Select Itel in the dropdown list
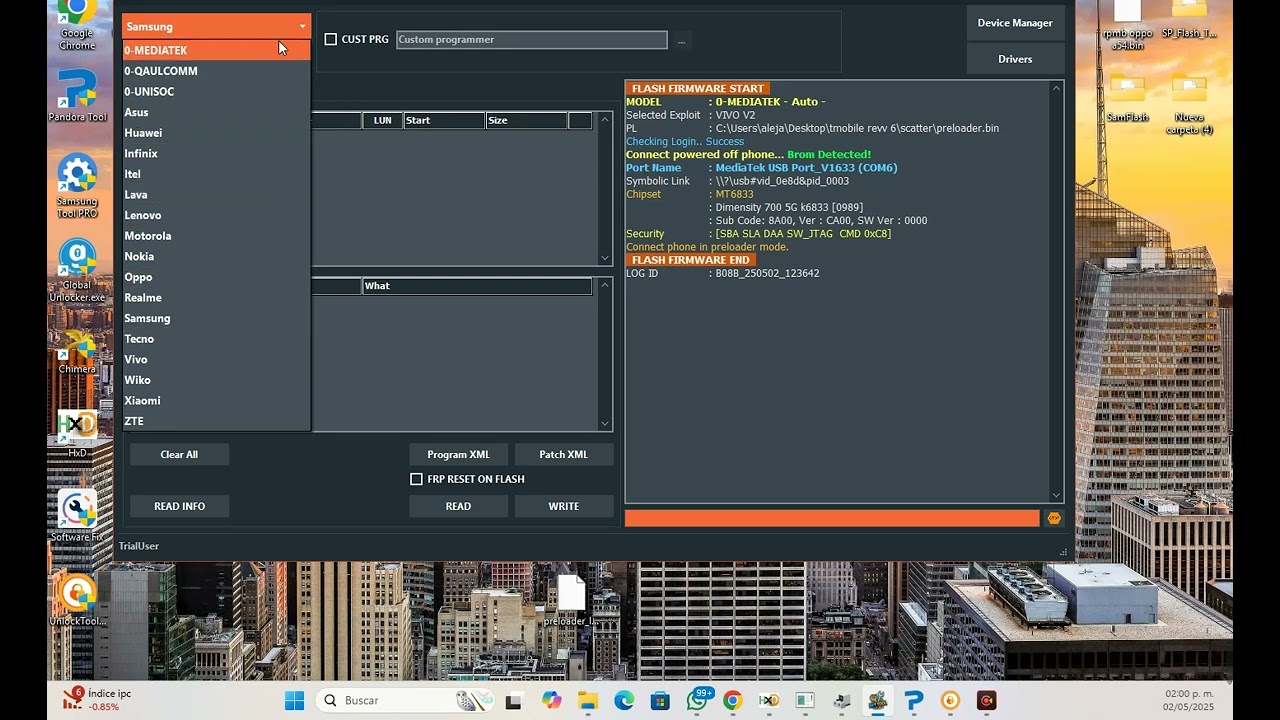The width and height of the screenshot is (1280, 720). [x=216, y=174]
